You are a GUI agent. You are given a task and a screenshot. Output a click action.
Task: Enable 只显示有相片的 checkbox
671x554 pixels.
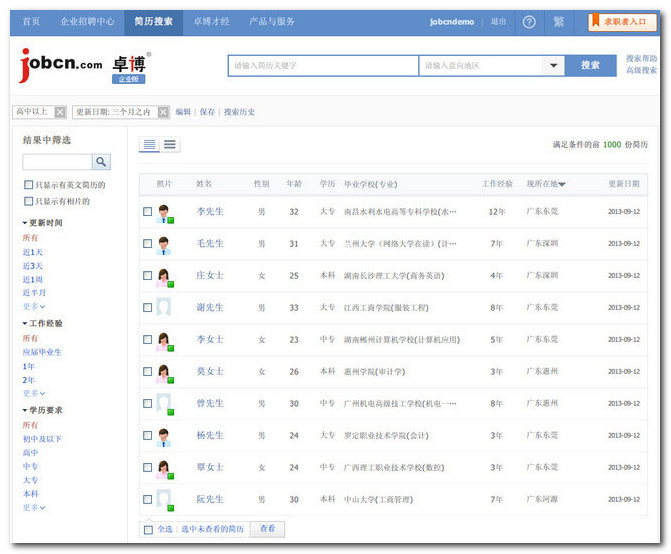[x=28, y=201]
